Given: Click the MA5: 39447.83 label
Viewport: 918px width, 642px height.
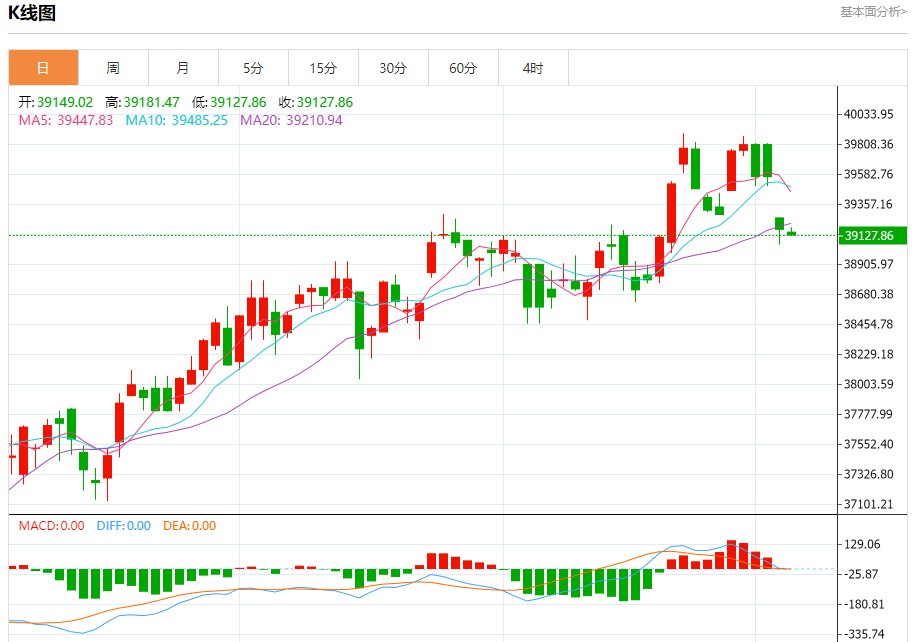Looking at the screenshot, I should click(66, 120).
